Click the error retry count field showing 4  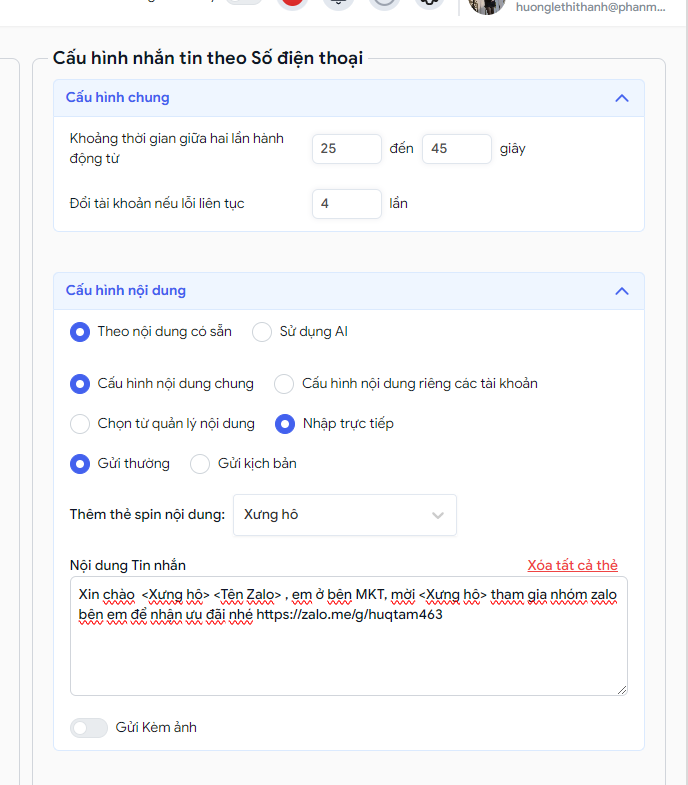click(347, 204)
